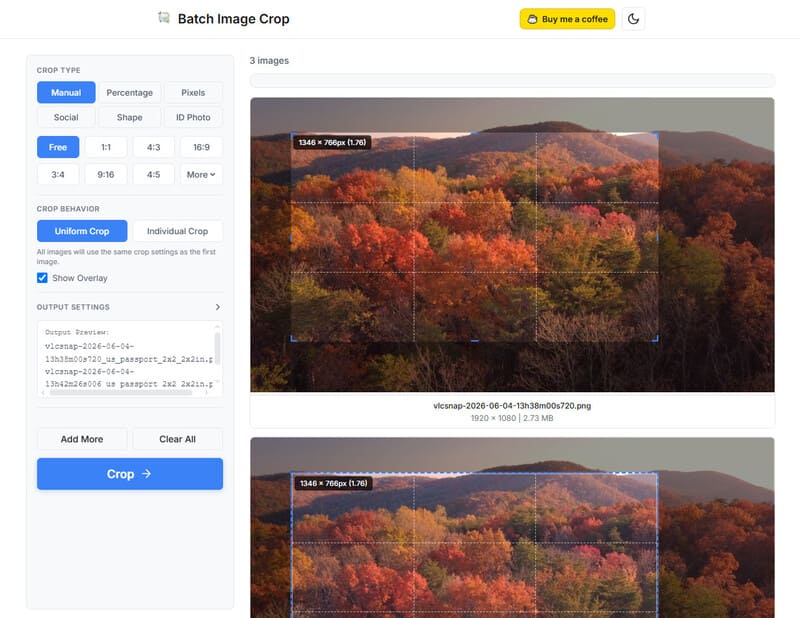Click the 1920 × 1080 | 2.73 MB info text
This screenshot has height=618, width=800.
(x=512, y=418)
